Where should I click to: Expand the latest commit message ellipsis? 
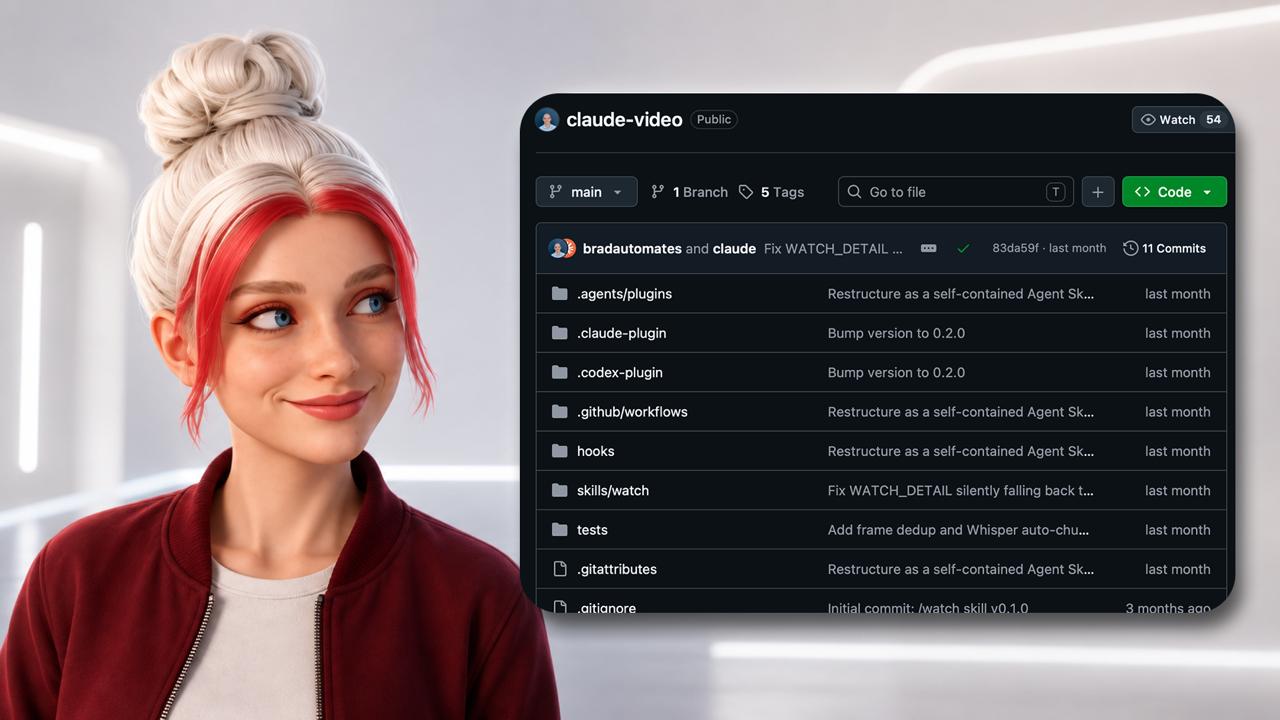928,248
